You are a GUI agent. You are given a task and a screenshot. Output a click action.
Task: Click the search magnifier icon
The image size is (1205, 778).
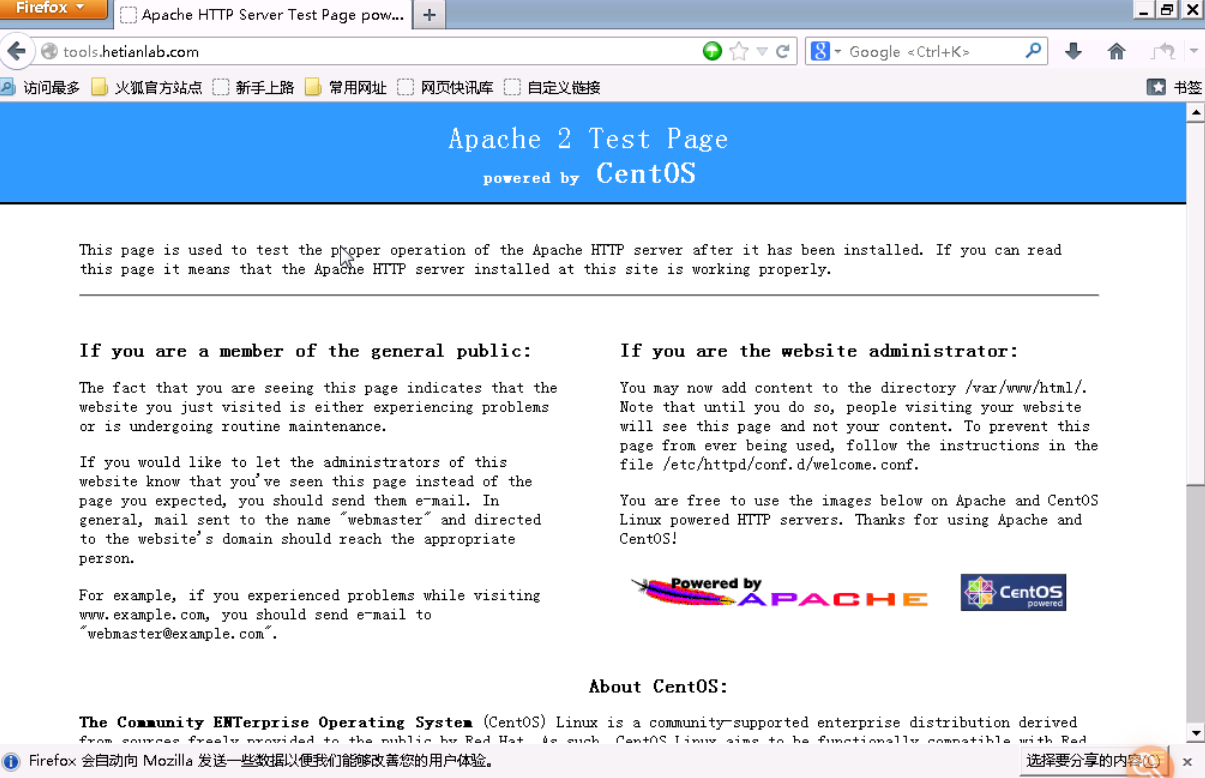point(1034,51)
